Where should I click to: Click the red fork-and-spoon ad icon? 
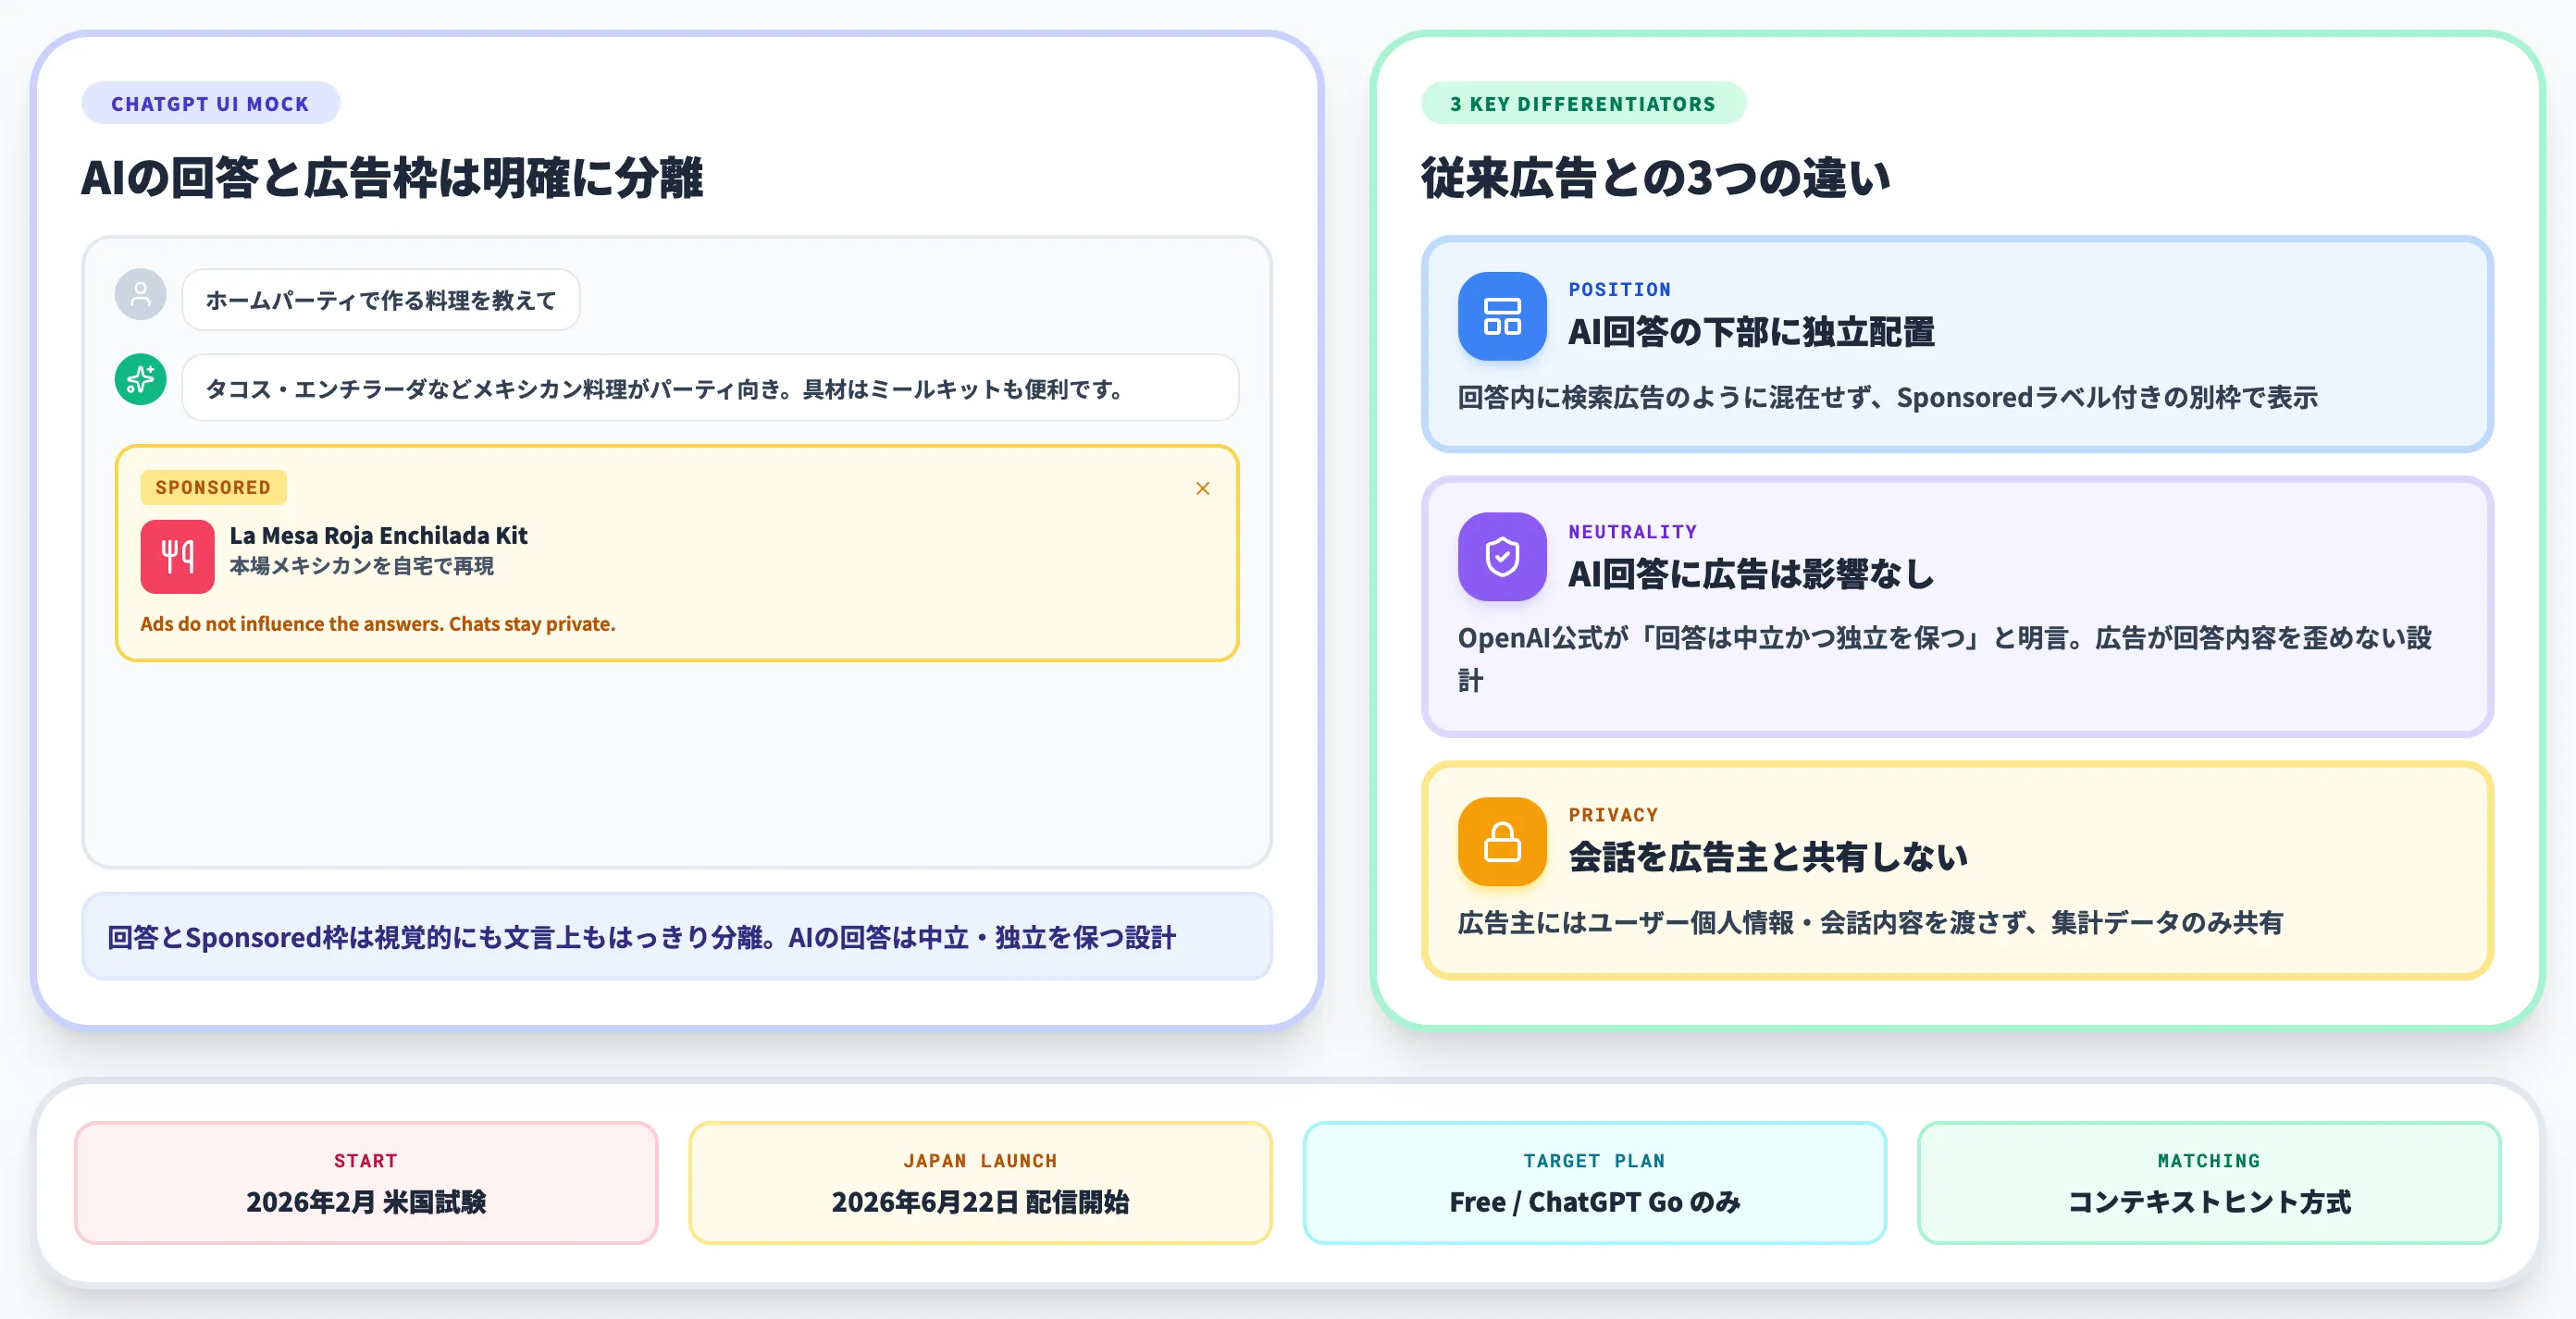coord(177,556)
